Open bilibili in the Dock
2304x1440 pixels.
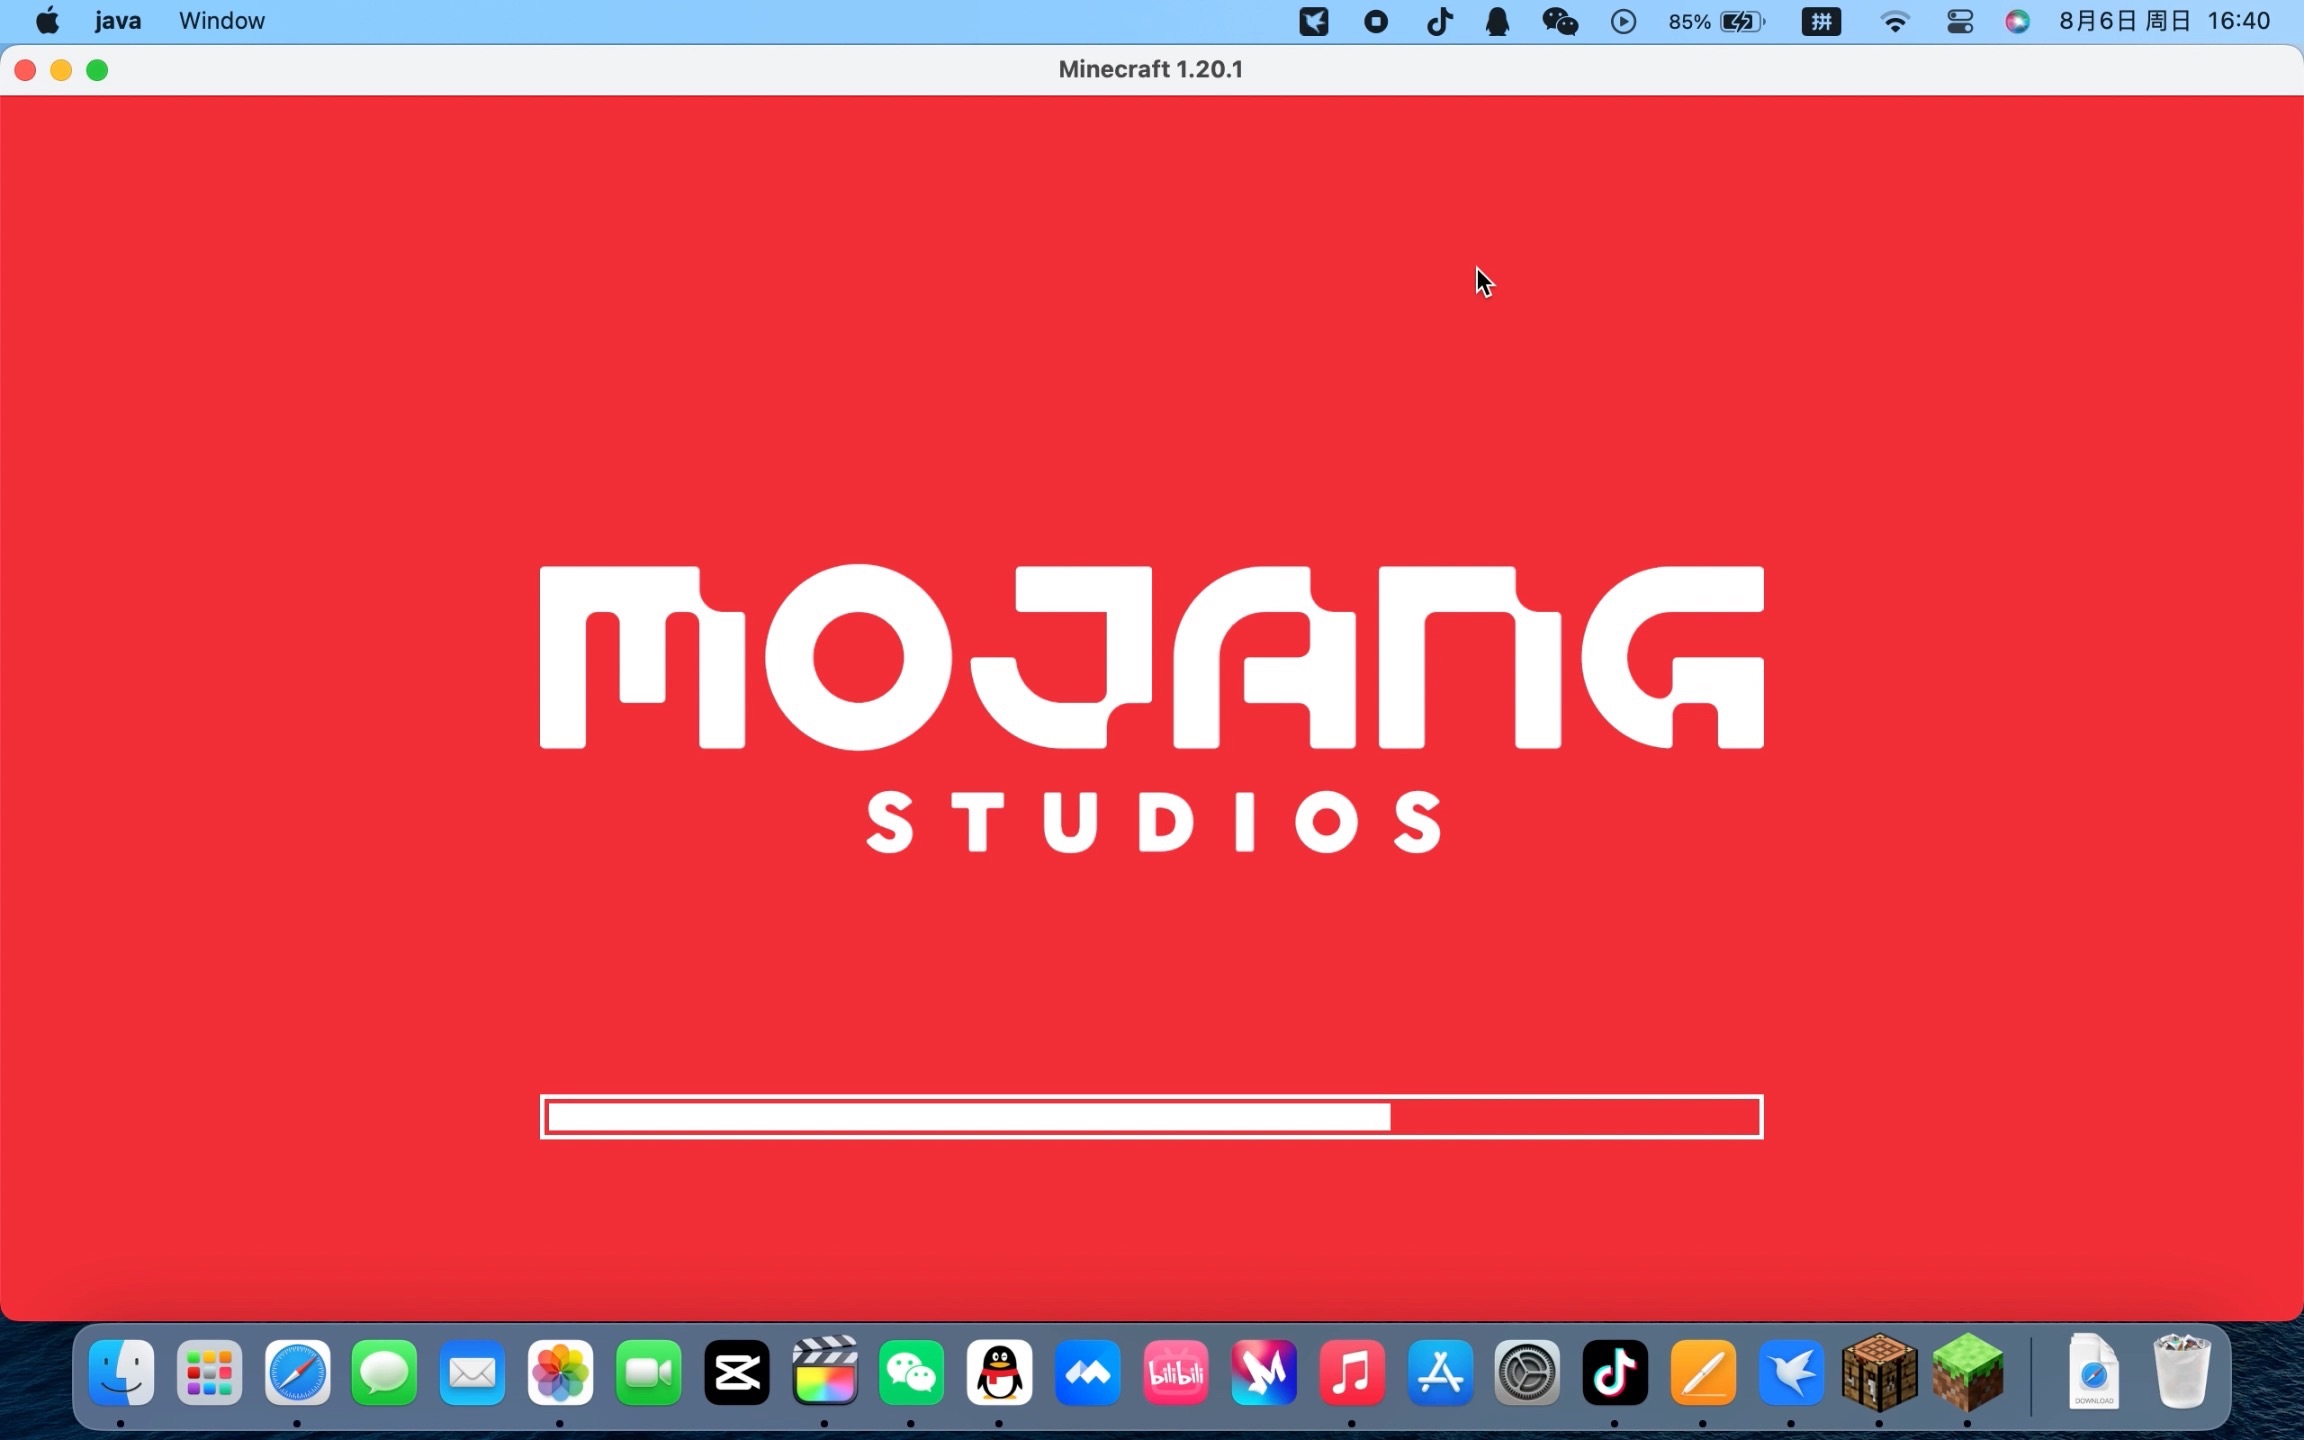coord(1175,1372)
